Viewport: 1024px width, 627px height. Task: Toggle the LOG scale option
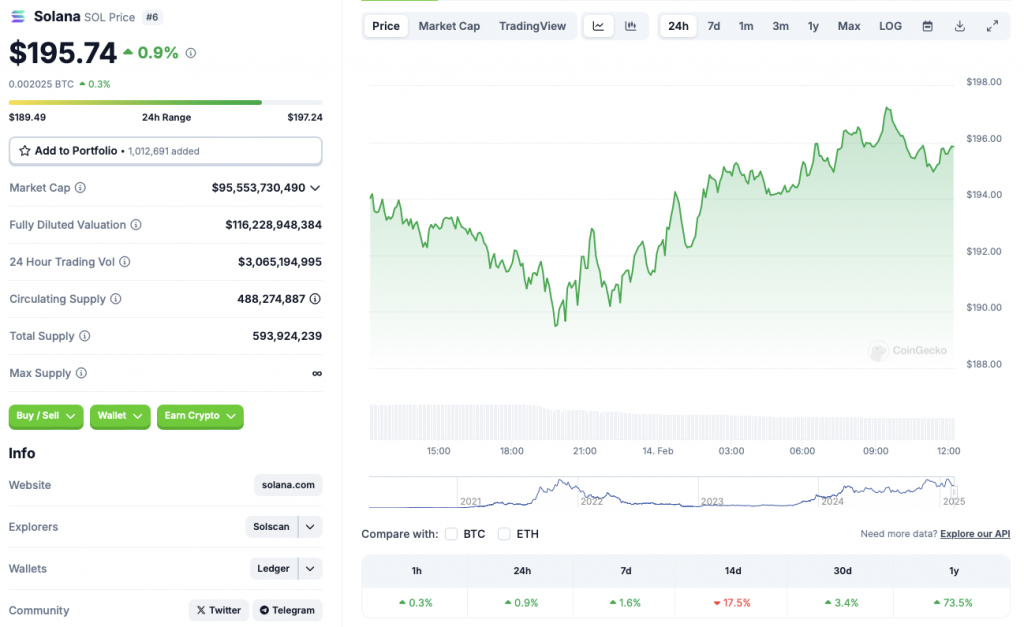[x=890, y=26]
